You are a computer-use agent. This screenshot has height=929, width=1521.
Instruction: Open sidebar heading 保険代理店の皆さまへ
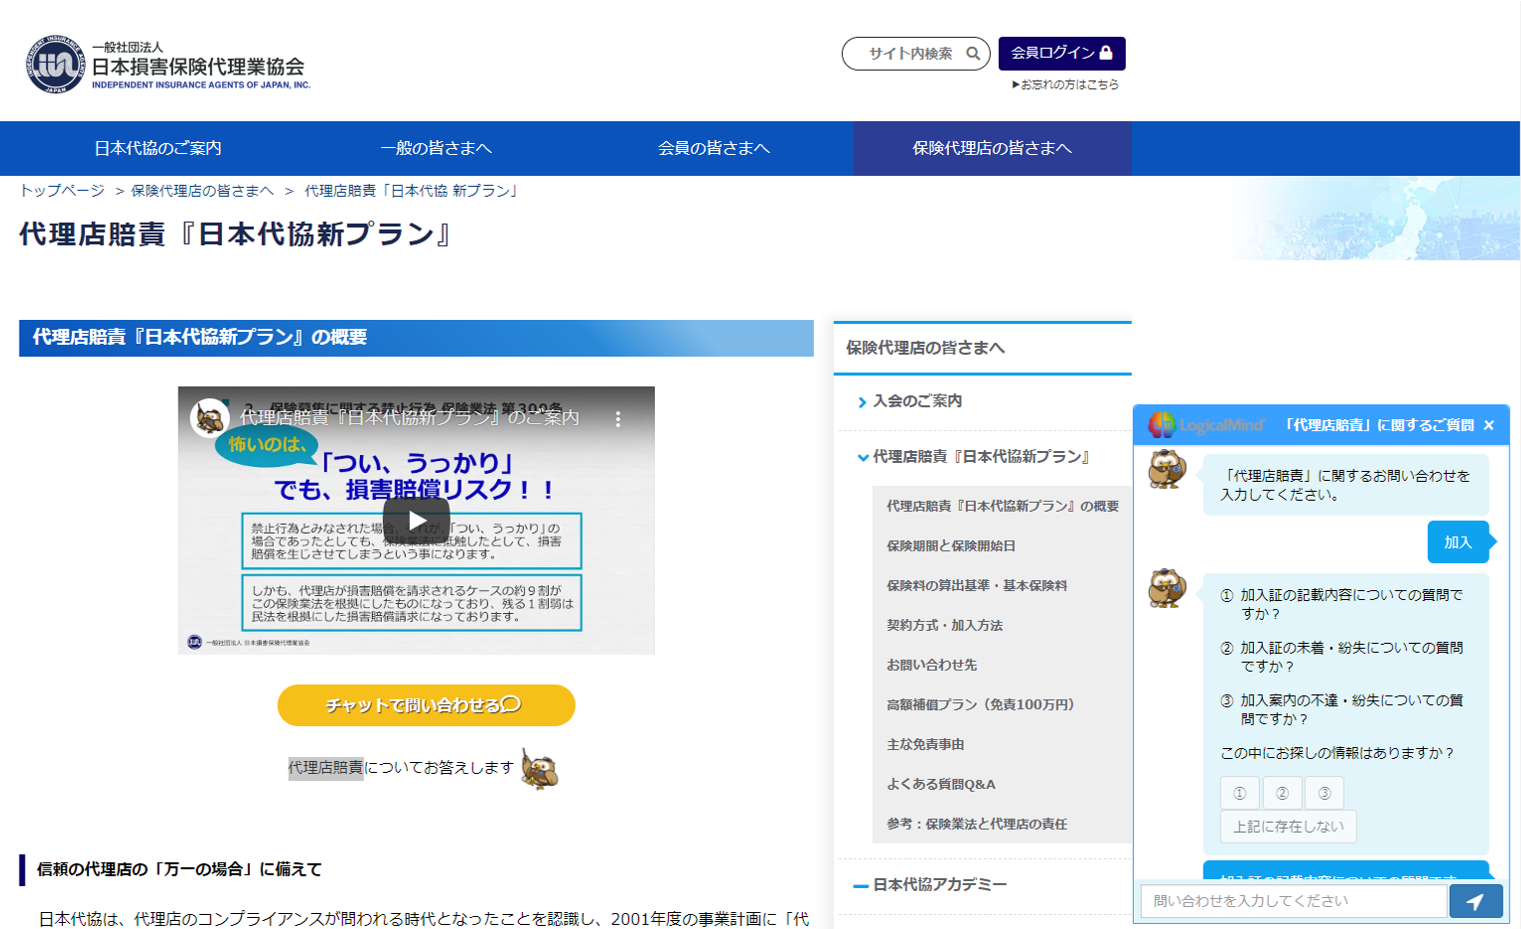926,348
